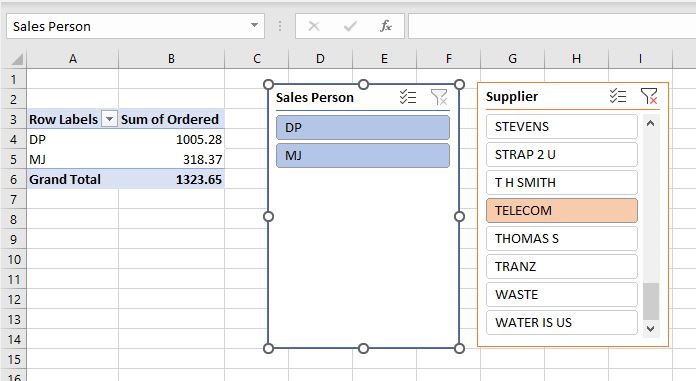Clear filter on Sales Person slicer
Screen dimensions: 696x381
tap(439, 97)
